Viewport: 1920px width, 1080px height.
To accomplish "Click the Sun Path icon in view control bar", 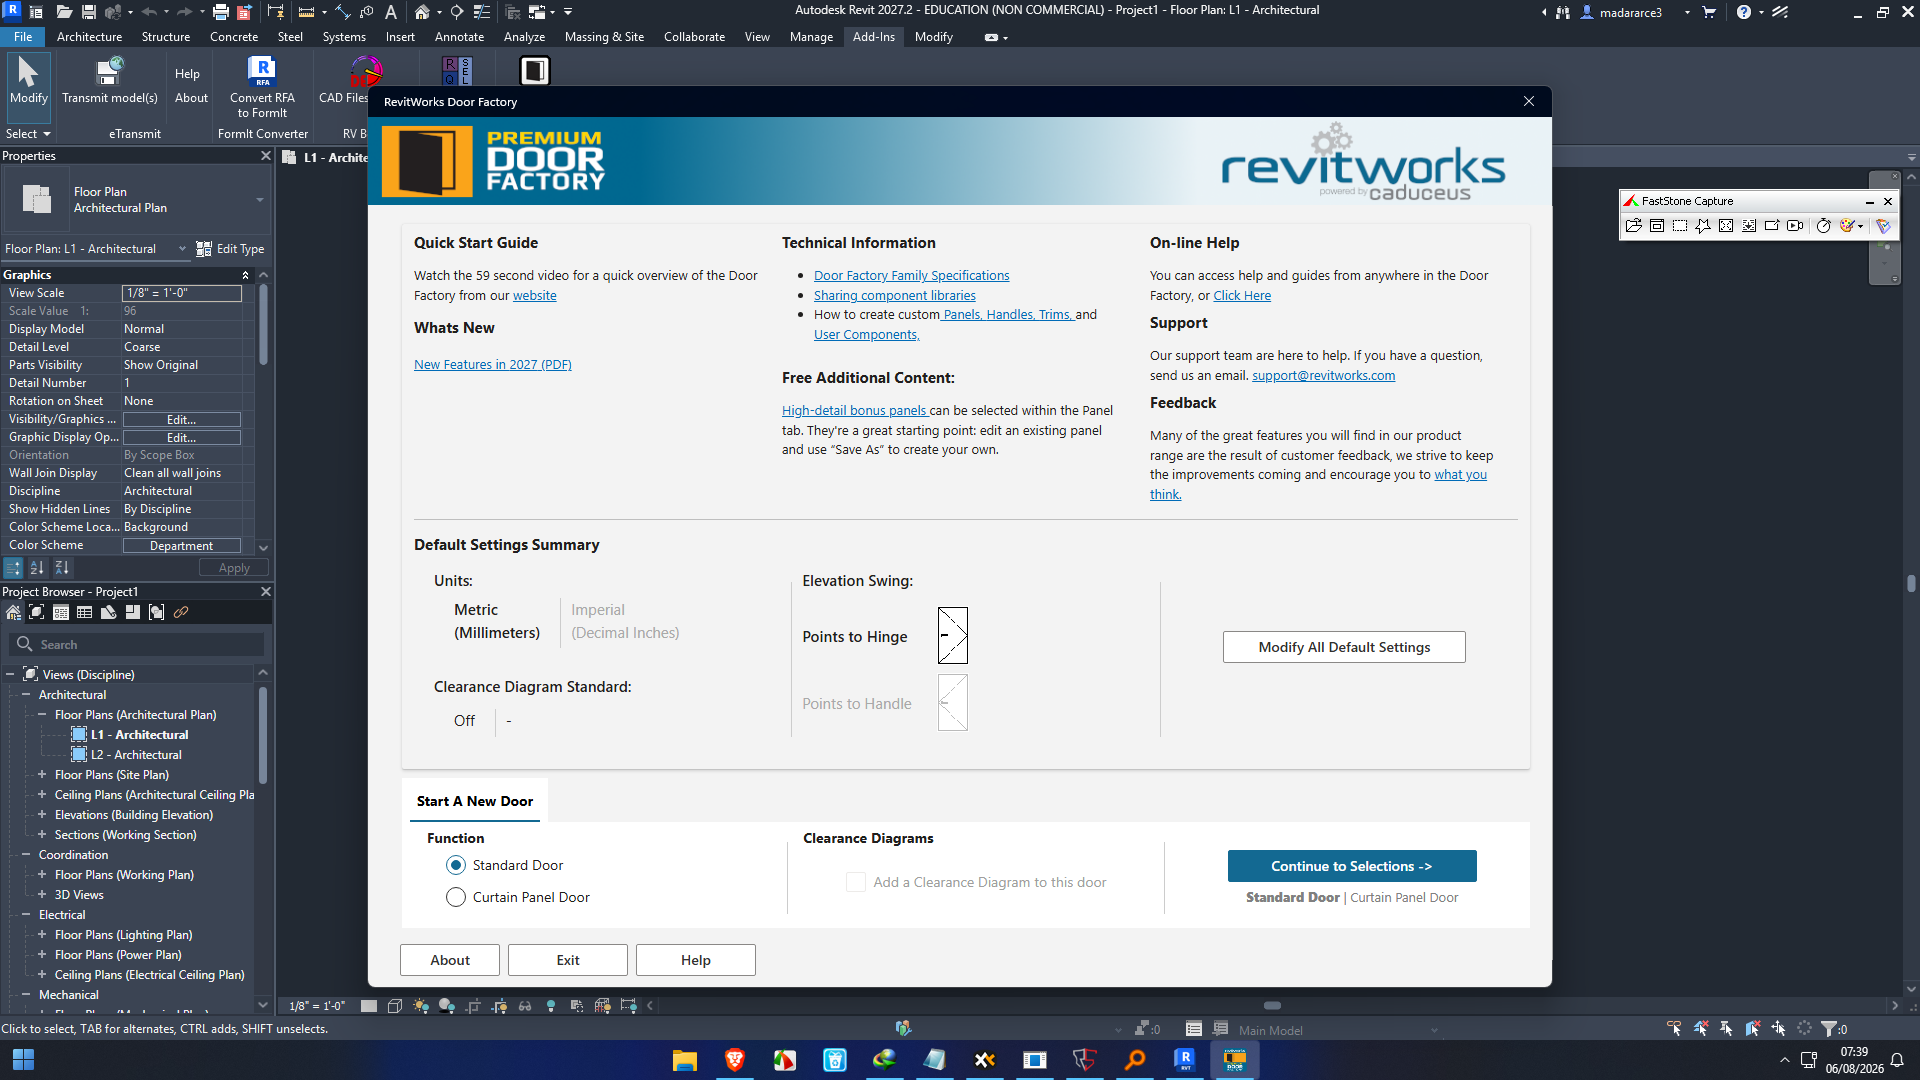I will coord(421,1006).
